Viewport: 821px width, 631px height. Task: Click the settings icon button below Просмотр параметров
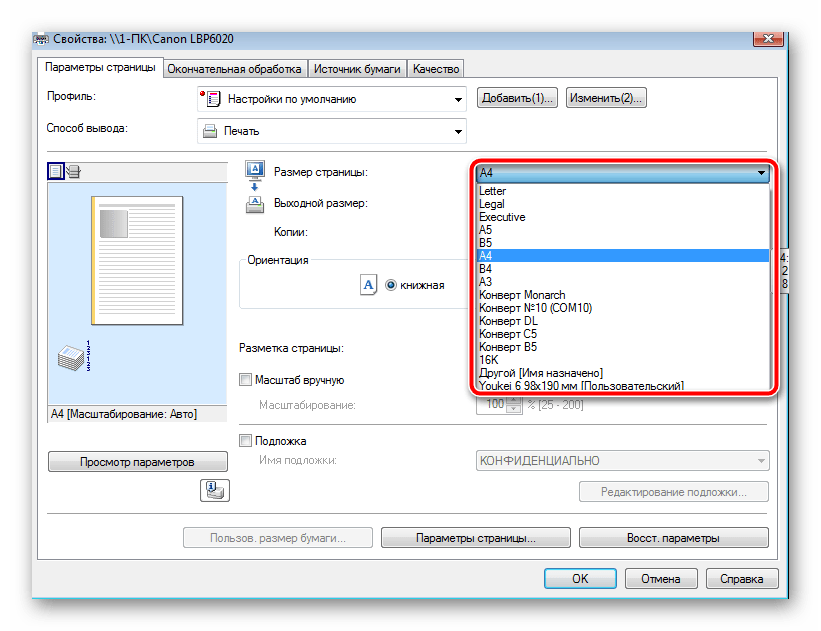216,490
